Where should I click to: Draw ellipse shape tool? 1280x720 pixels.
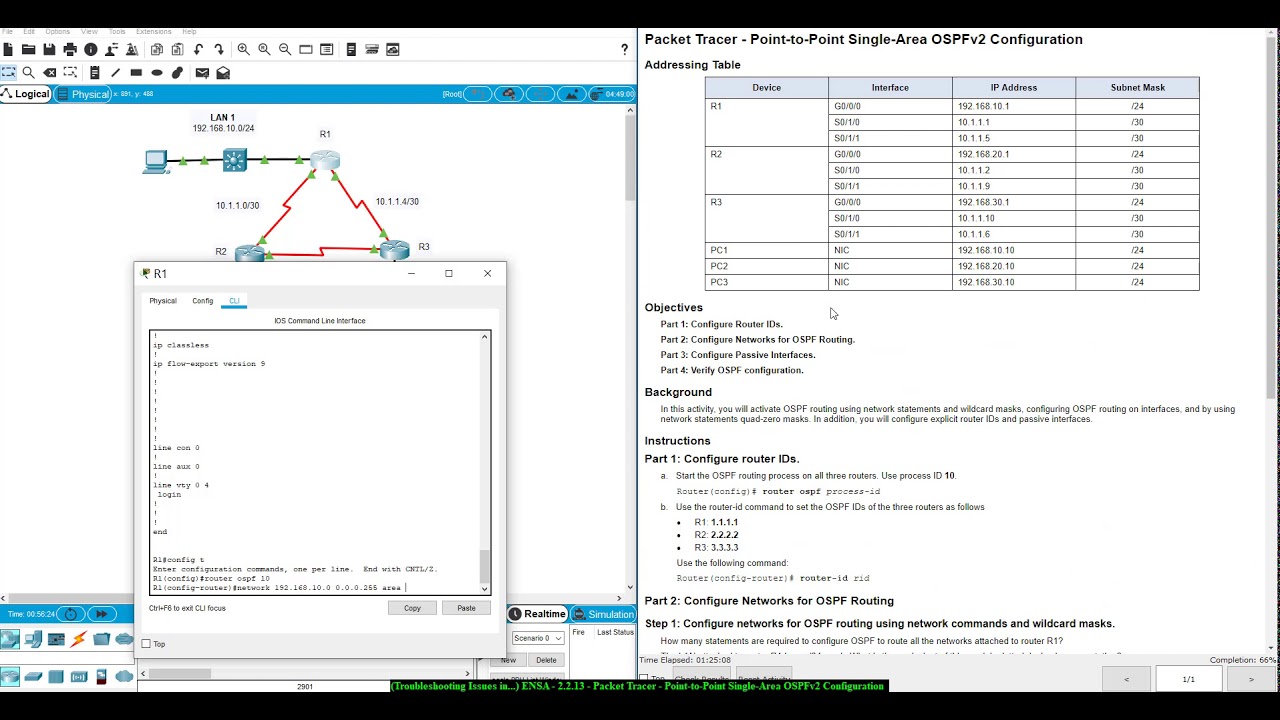tap(157, 72)
